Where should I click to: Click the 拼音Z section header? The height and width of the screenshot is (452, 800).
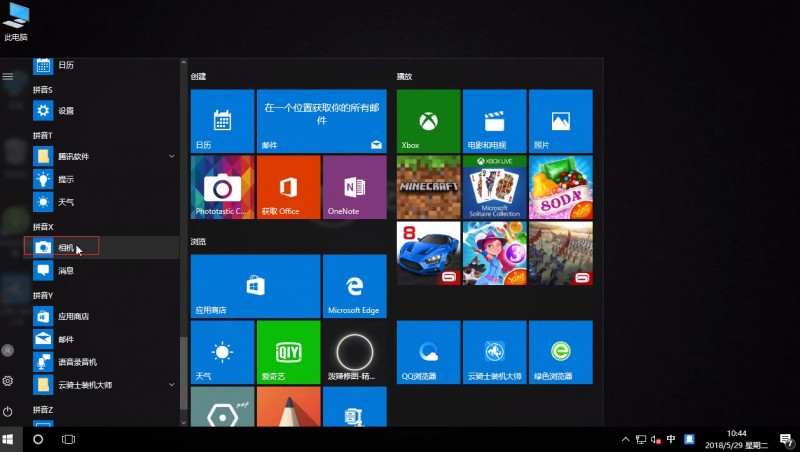click(x=43, y=410)
